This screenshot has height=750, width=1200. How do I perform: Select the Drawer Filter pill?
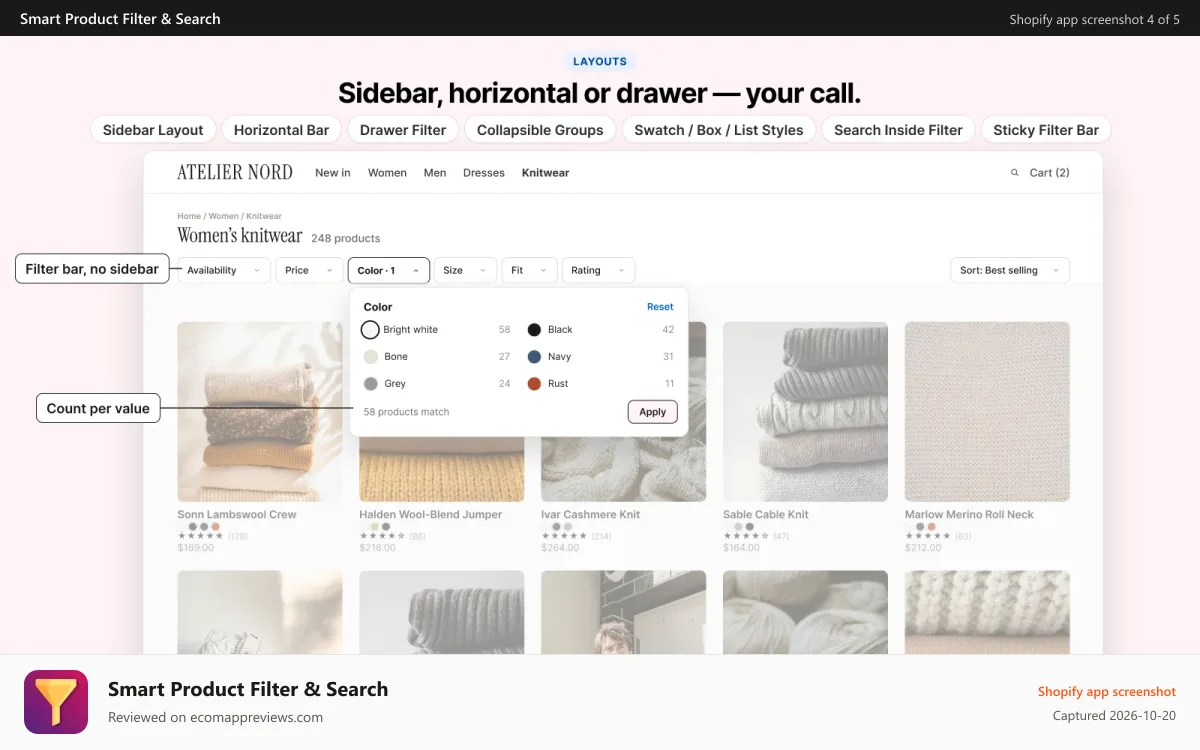coord(403,130)
